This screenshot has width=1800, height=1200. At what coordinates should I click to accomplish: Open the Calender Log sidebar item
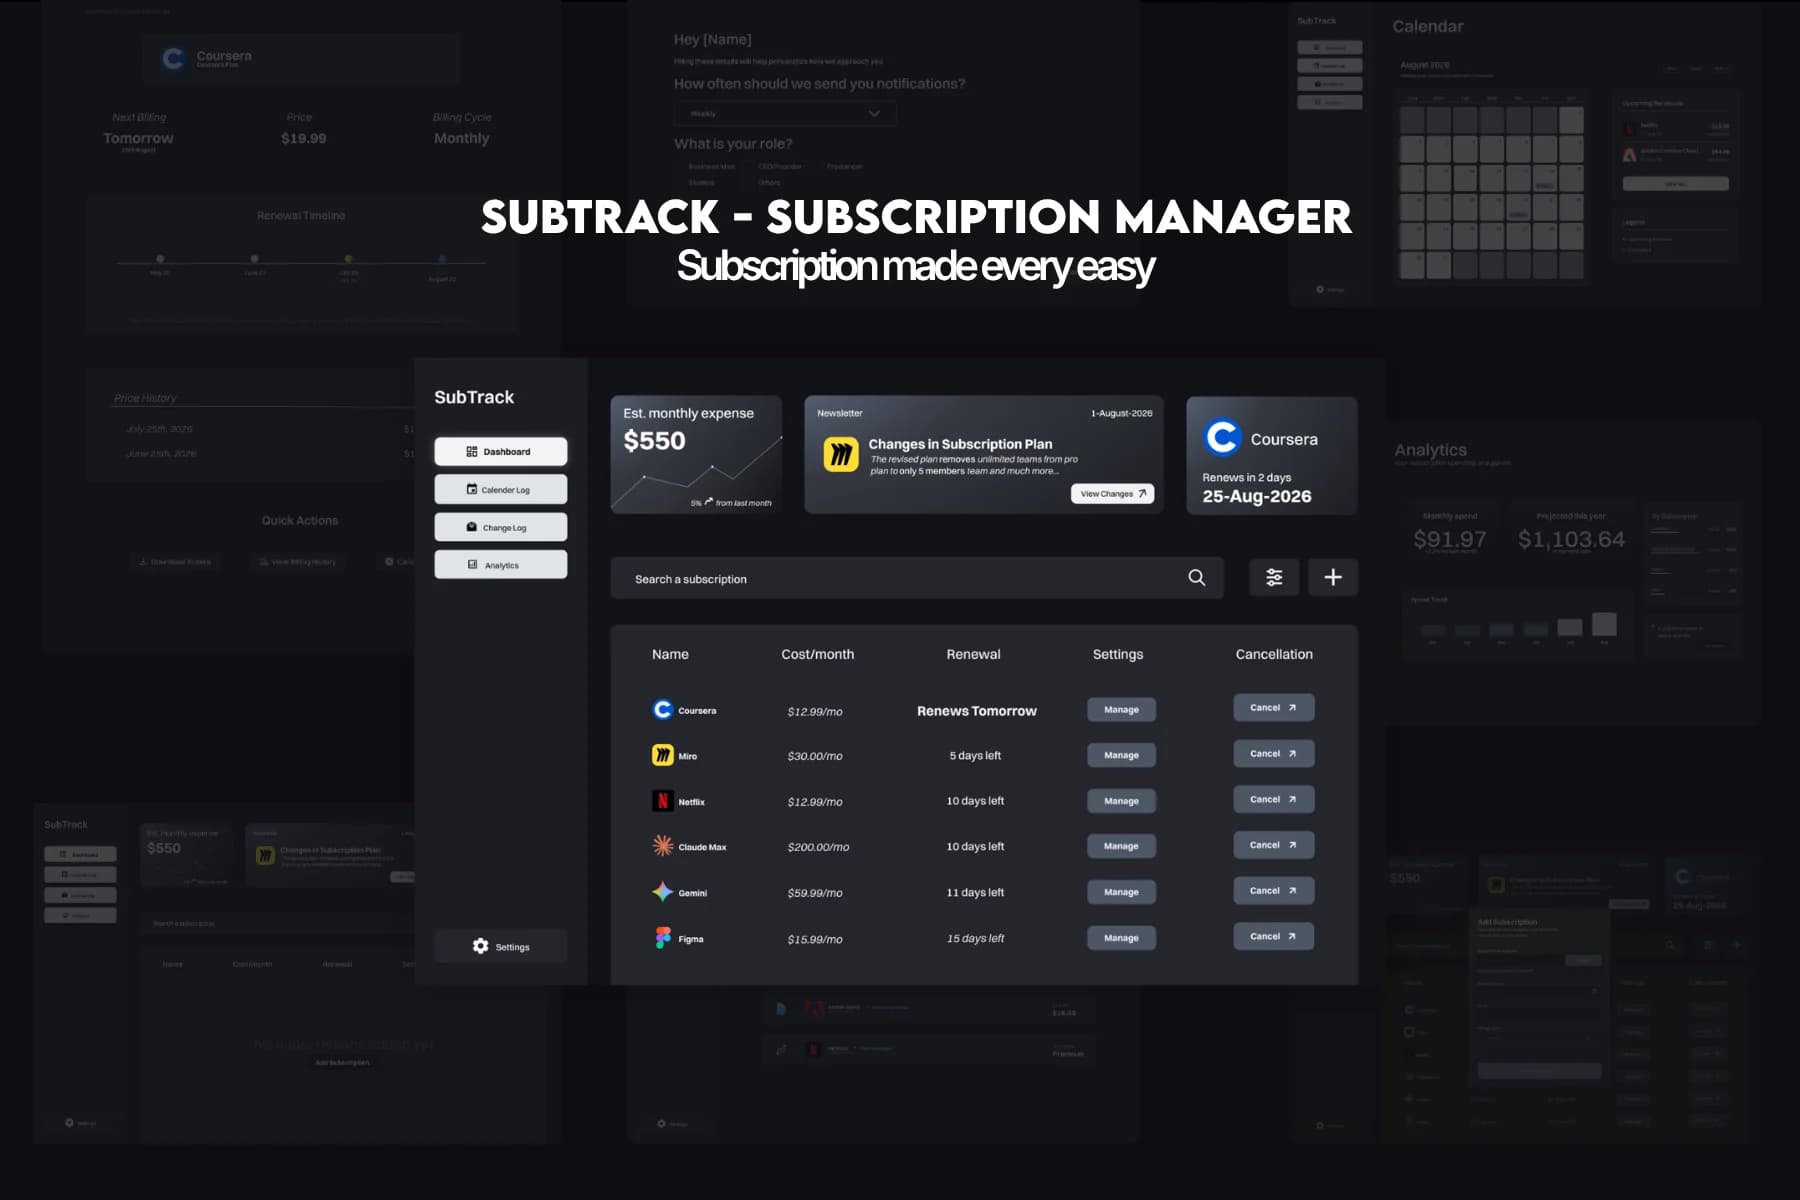point(500,490)
